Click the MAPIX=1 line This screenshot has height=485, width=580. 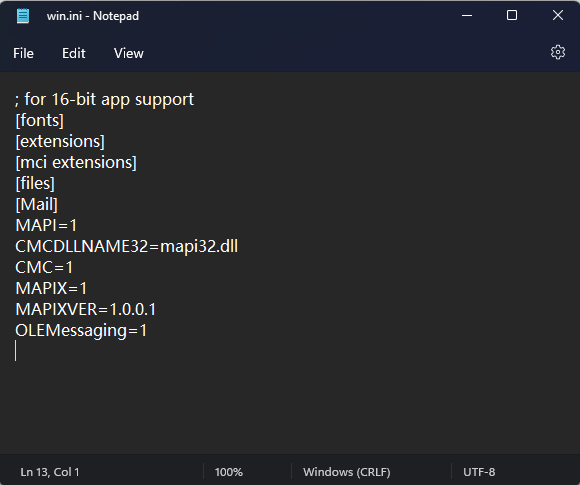[x=51, y=288]
